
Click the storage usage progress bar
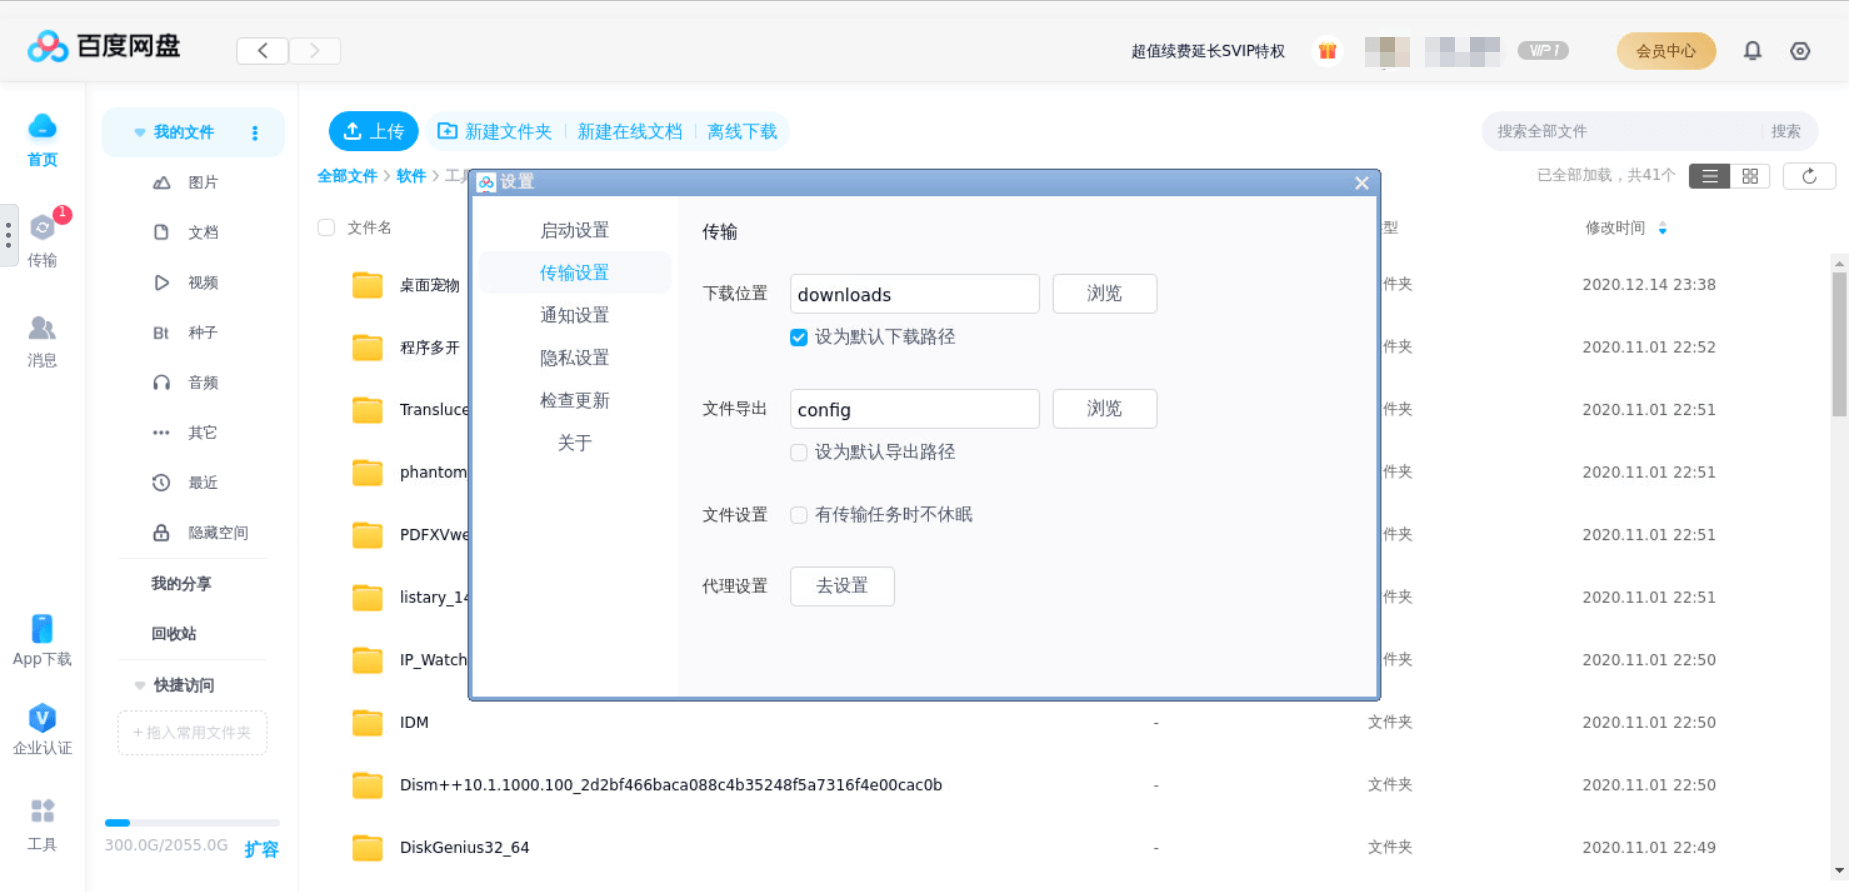[192, 823]
